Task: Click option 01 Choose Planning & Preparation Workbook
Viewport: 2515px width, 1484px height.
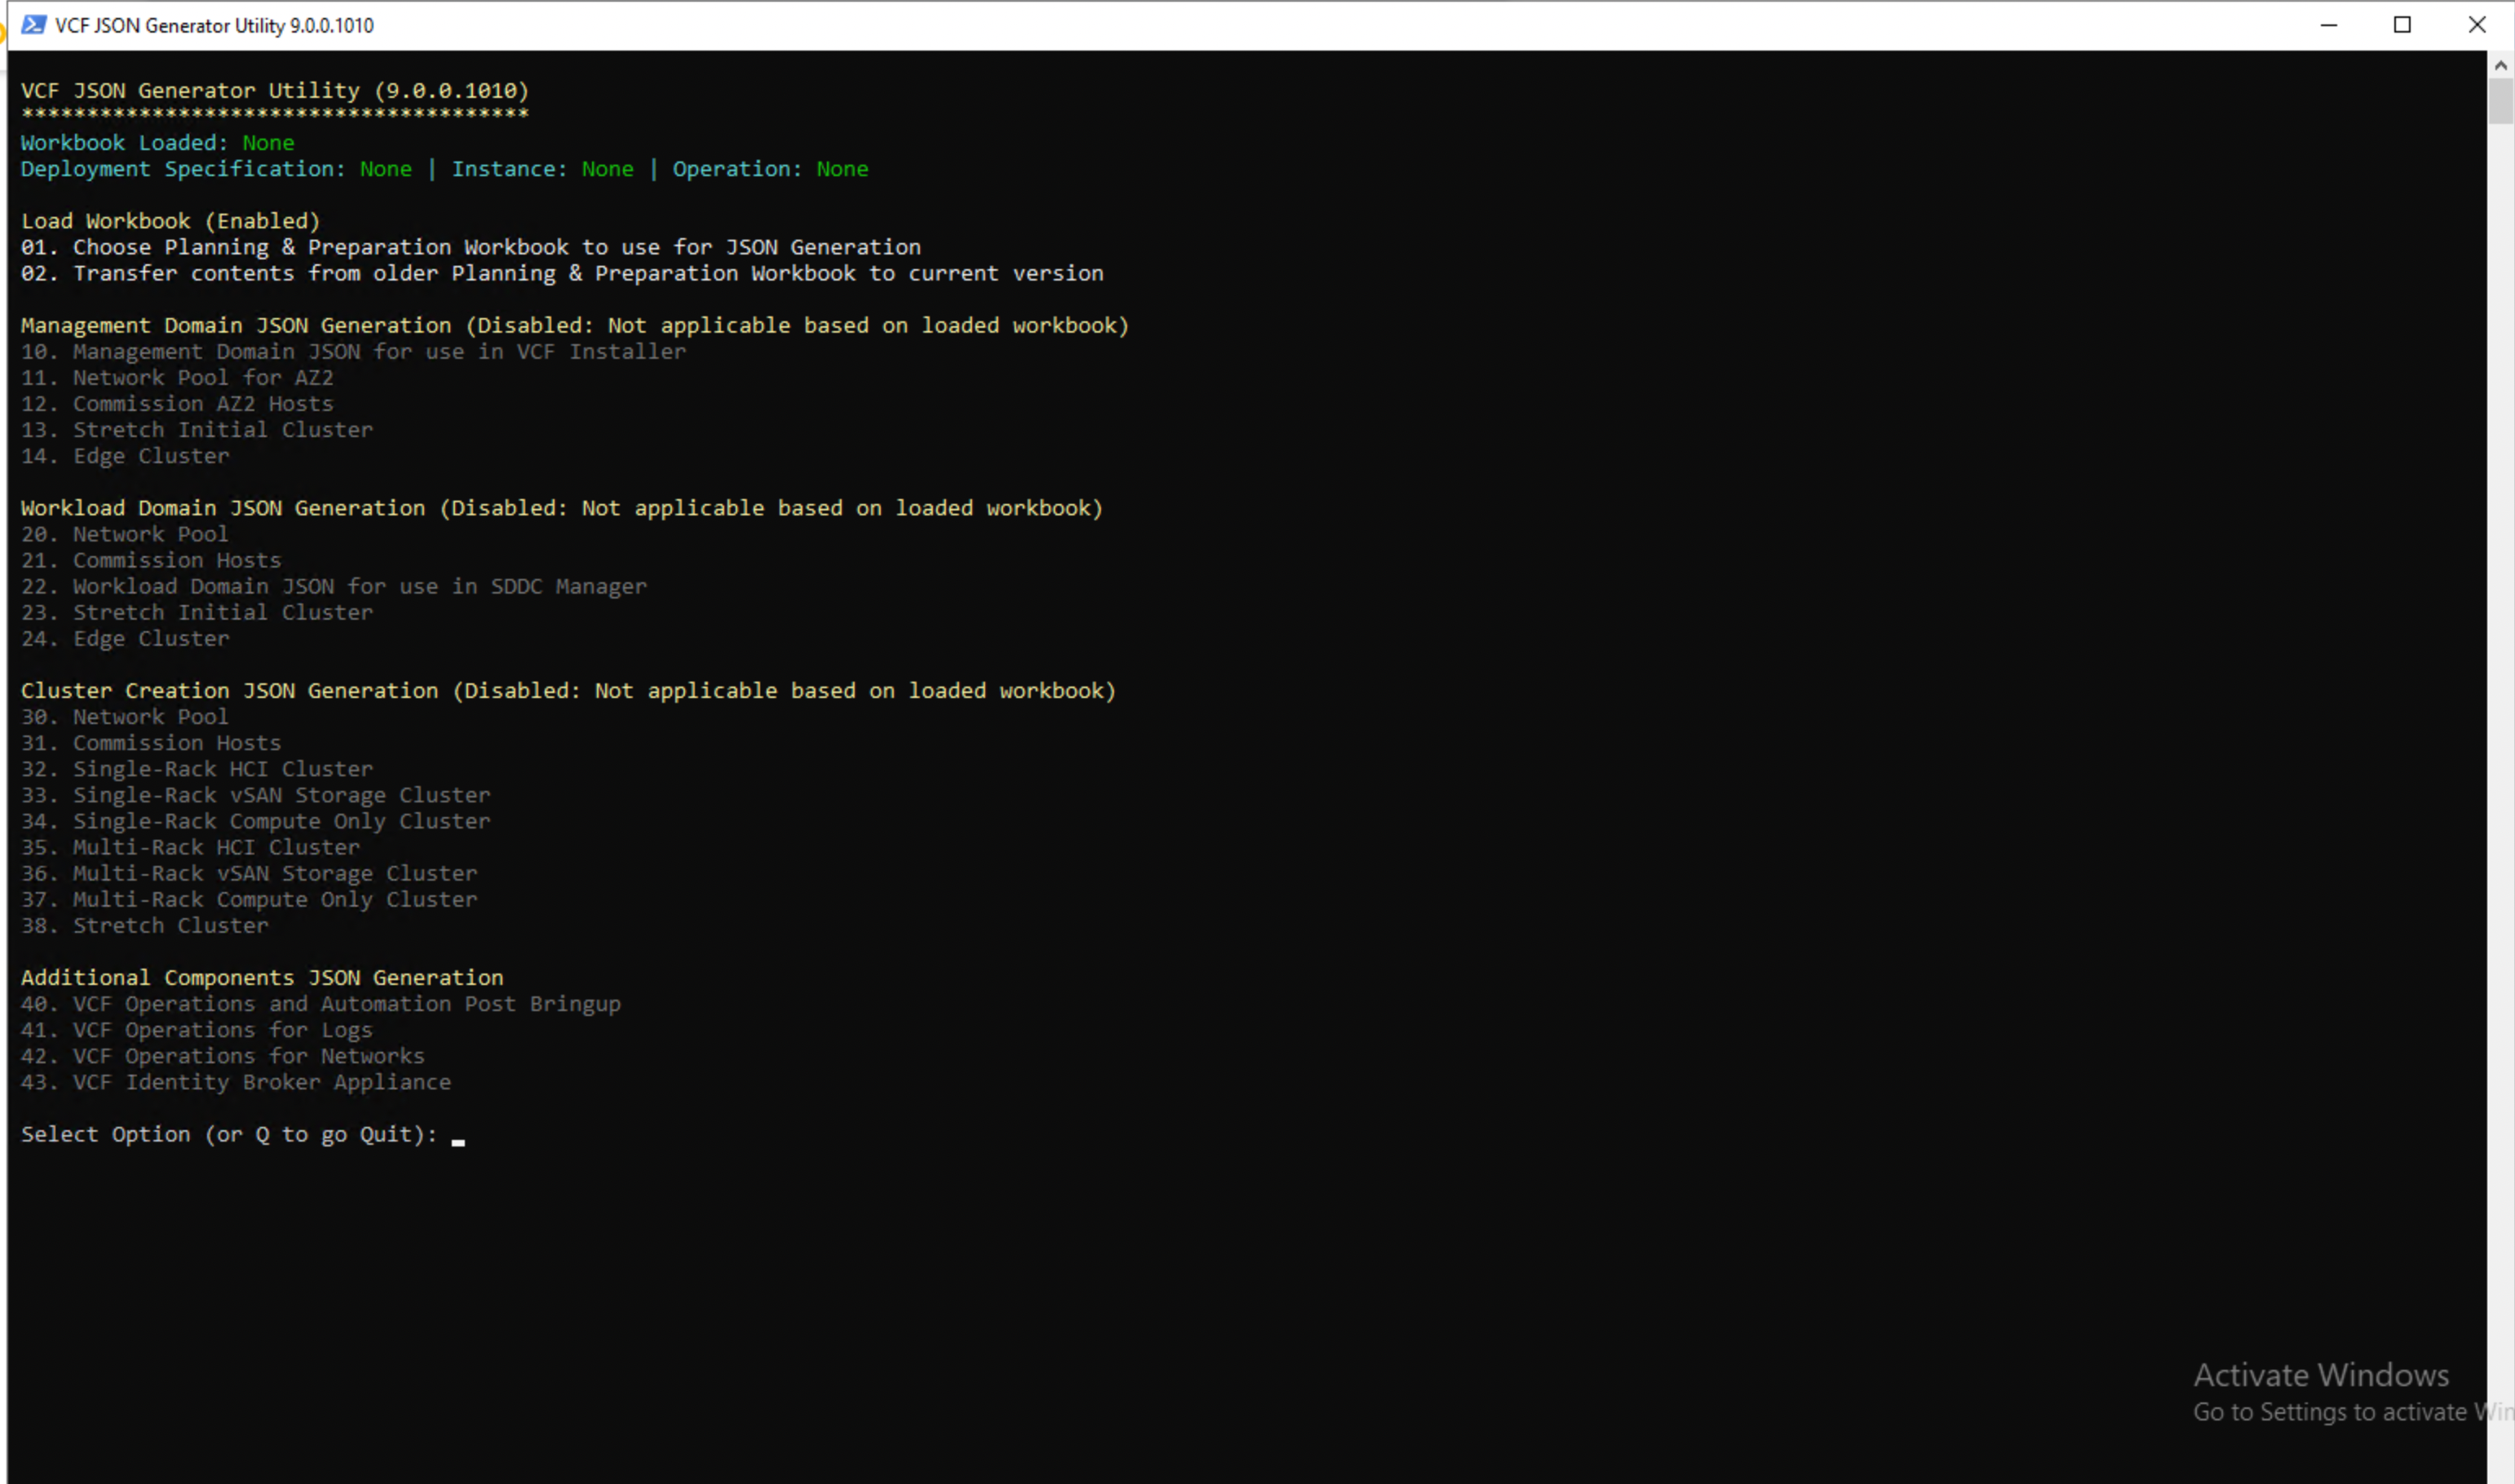Action: [470, 247]
